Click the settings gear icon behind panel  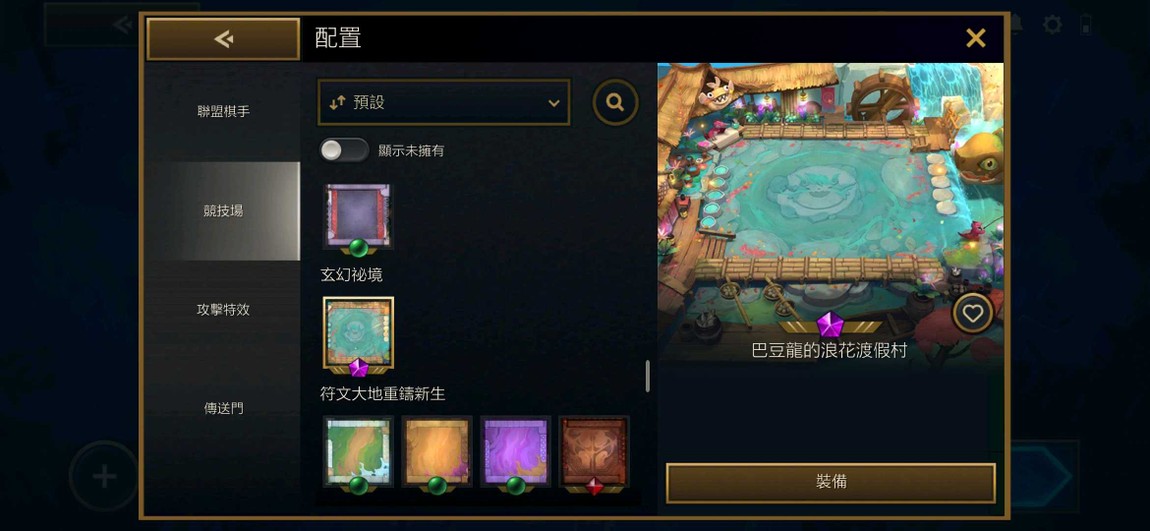[x=1052, y=25]
